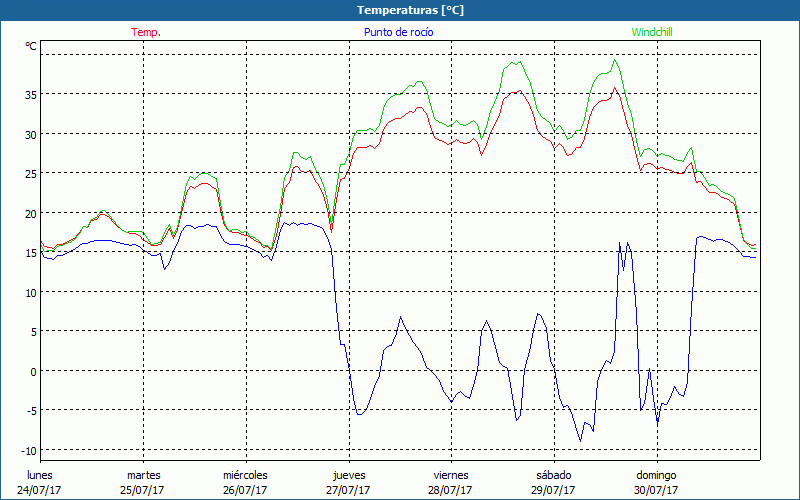This screenshot has width=800, height=500.
Task: Click the lunes 24/07/17 date label
Action: 39,482
